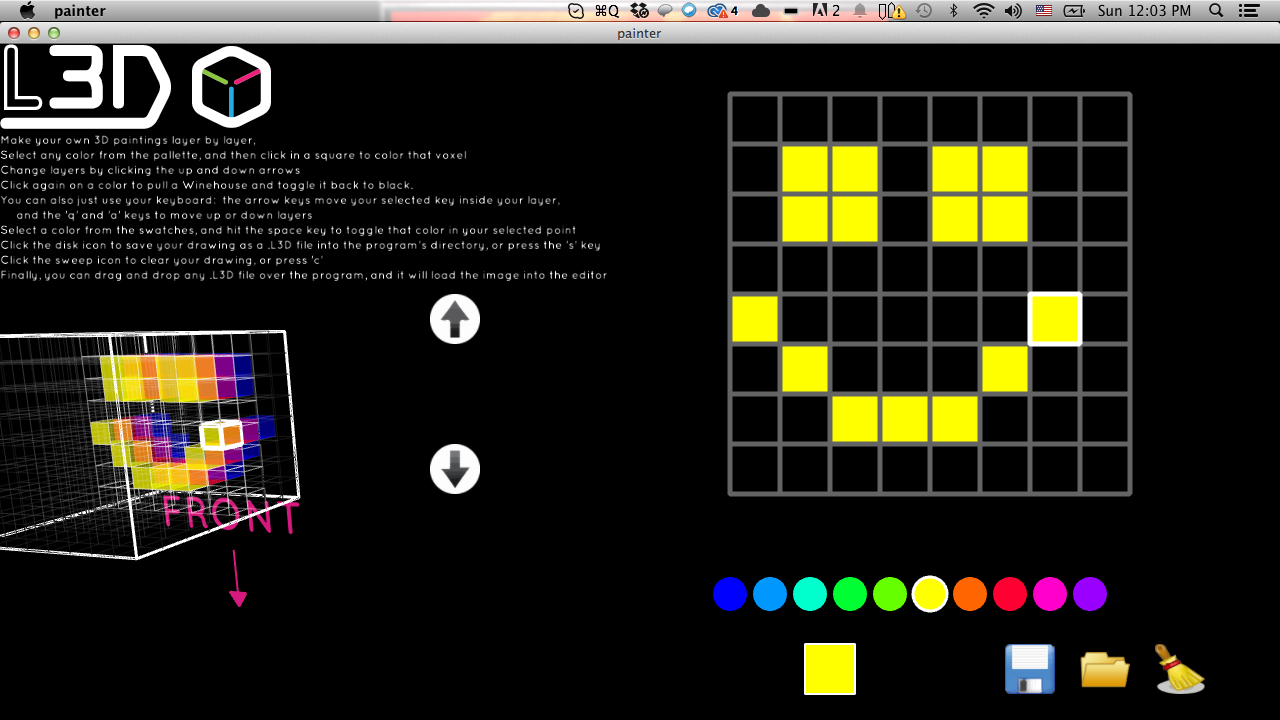The width and height of the screenshot is (1280, 720).
Task: Click the current color indicator square
Action: click(x=828, y=668)
